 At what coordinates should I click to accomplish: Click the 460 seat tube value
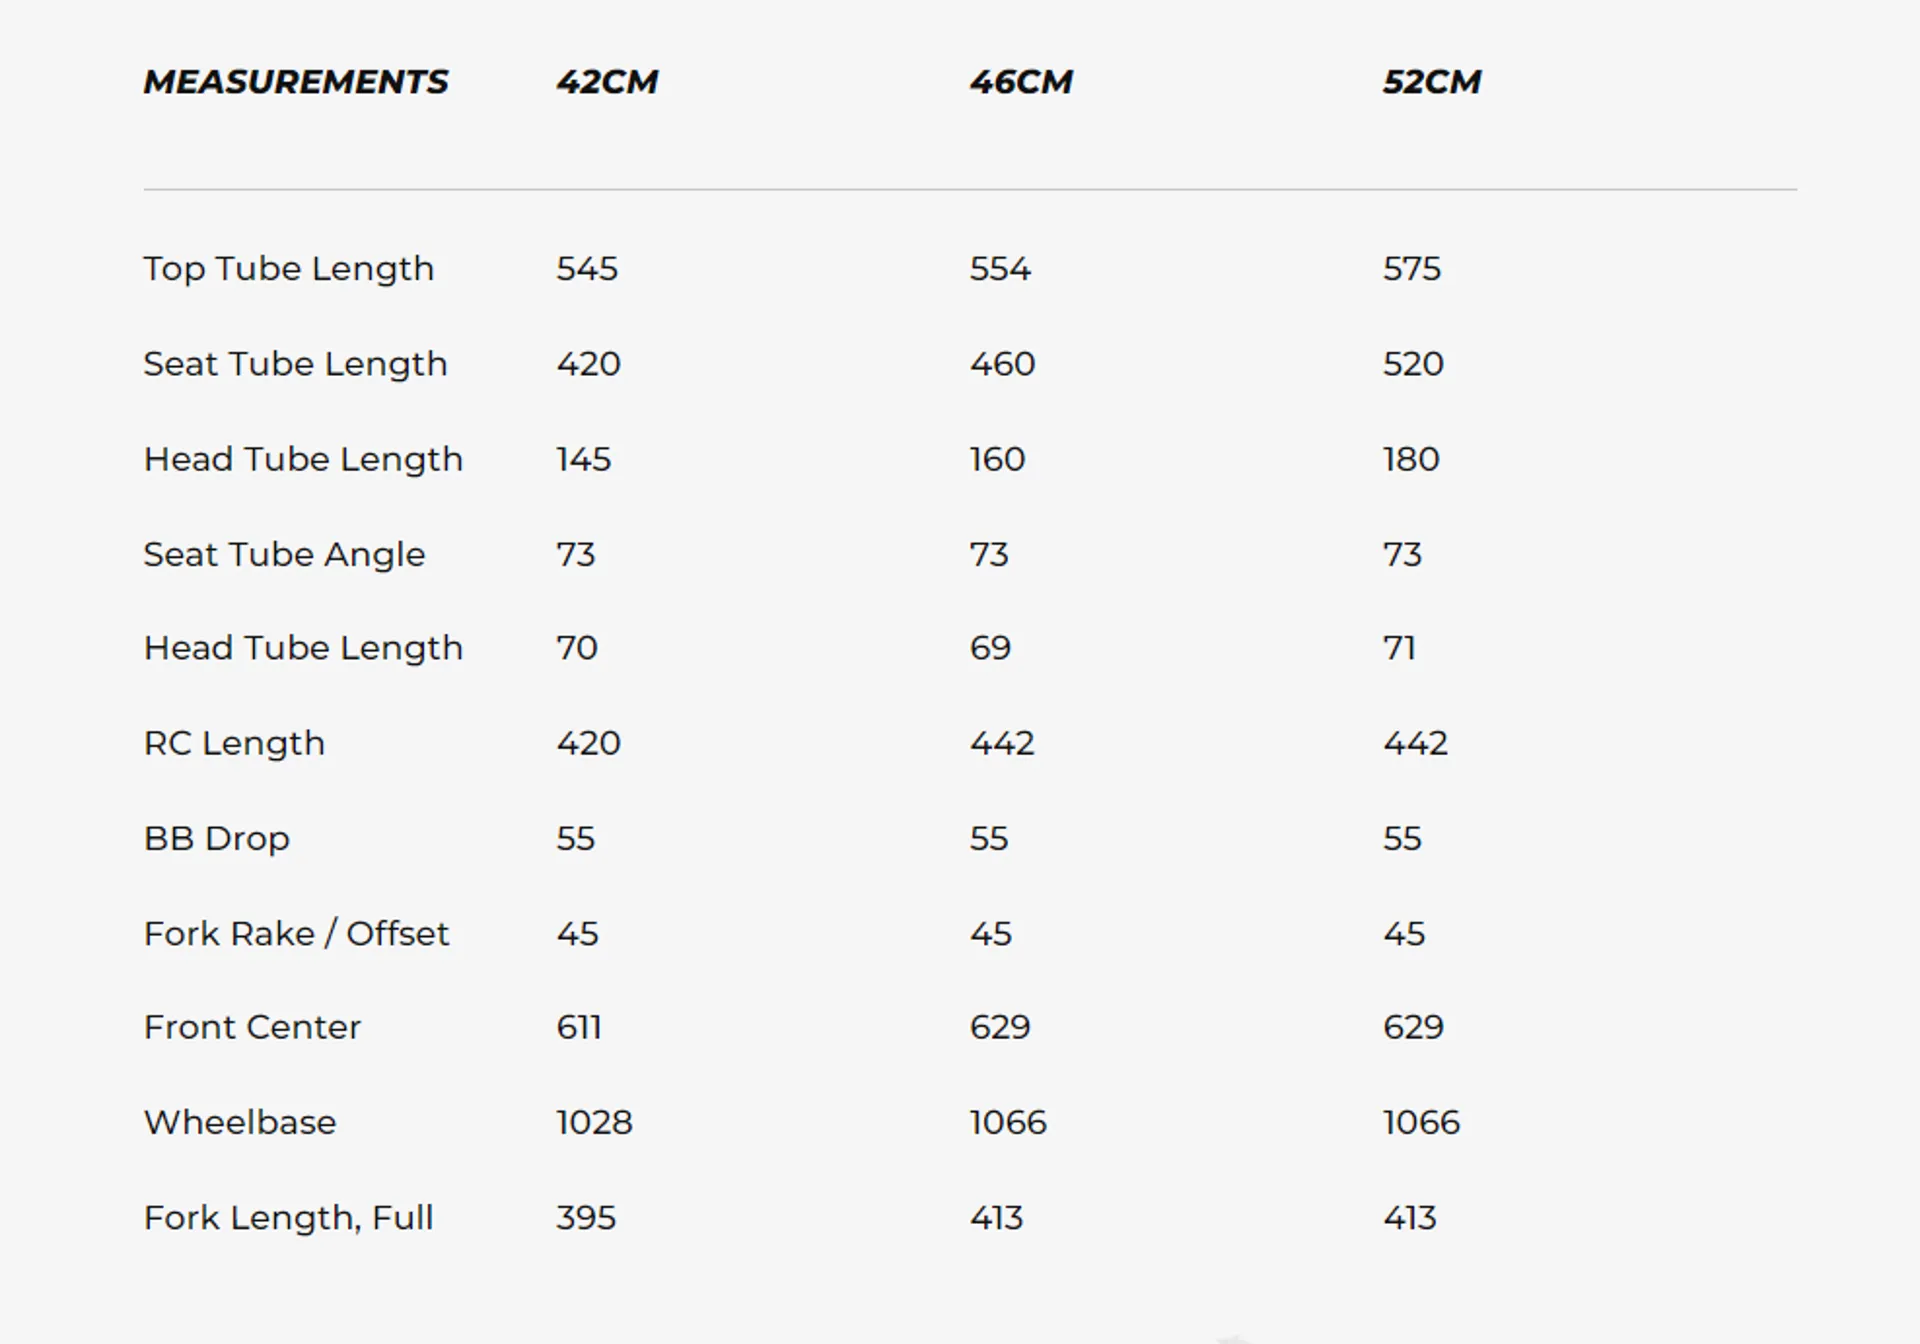click(x=1002, y=364)
